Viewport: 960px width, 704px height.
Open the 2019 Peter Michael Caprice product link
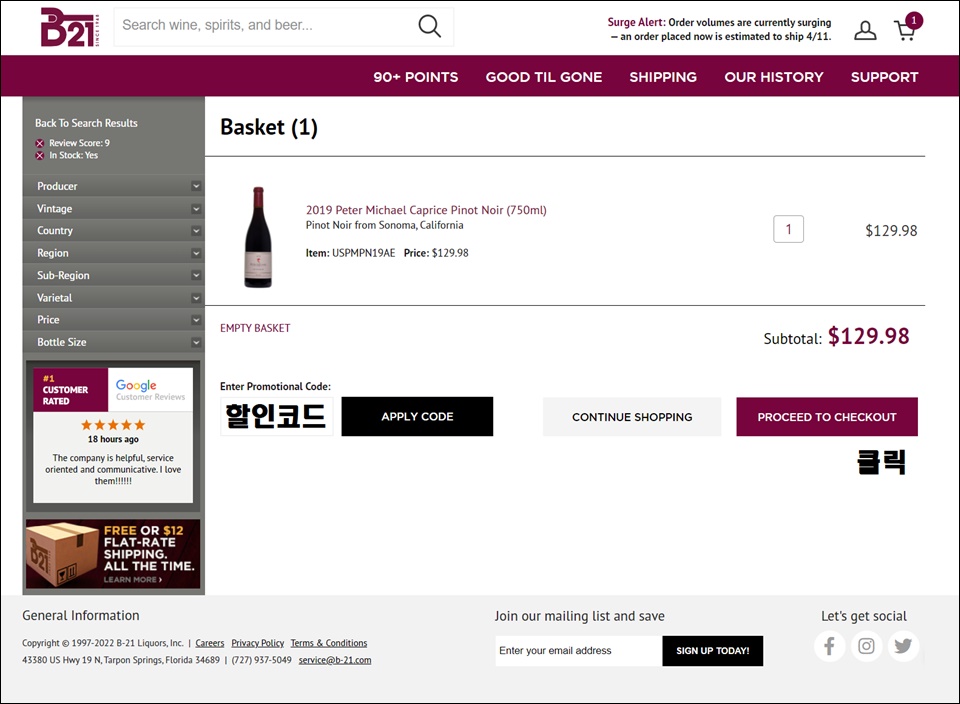click(x=426, y=210)
